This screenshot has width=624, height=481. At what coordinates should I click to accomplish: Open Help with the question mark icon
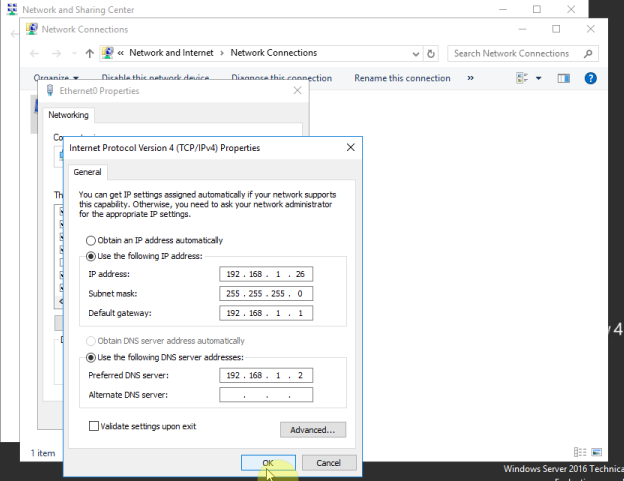[x=591, y=78]
